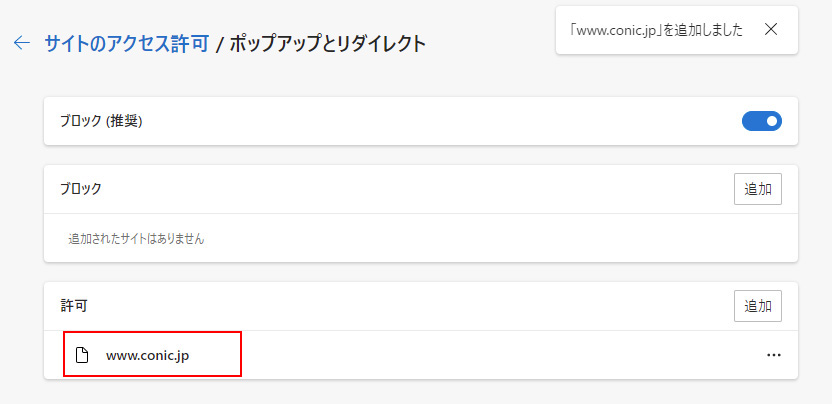
Task: Click 追加されたサイトはありません placeholder text
Action: (136, 239)
